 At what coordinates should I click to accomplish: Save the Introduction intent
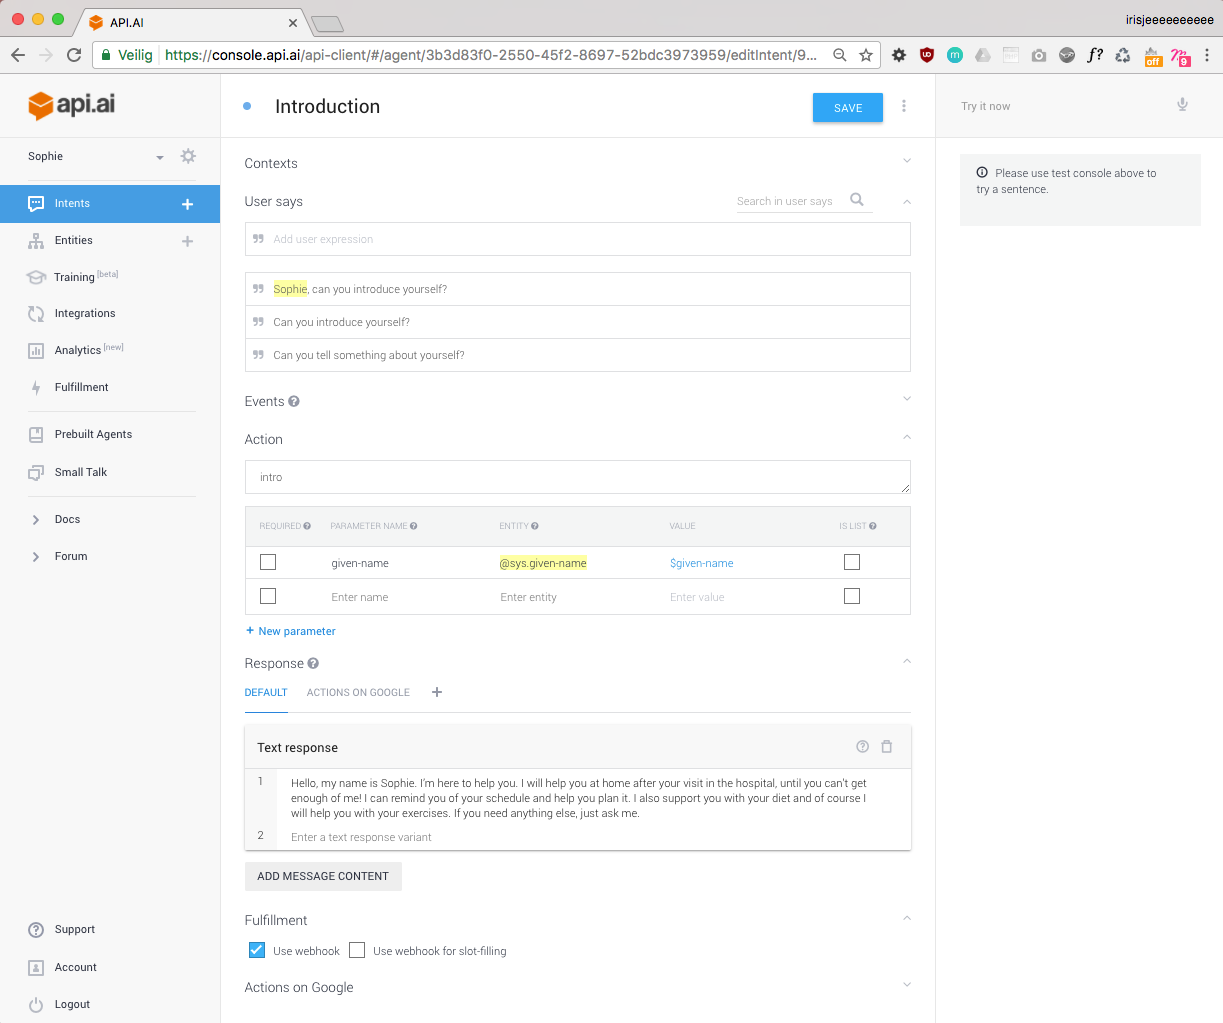coord(847,107)
